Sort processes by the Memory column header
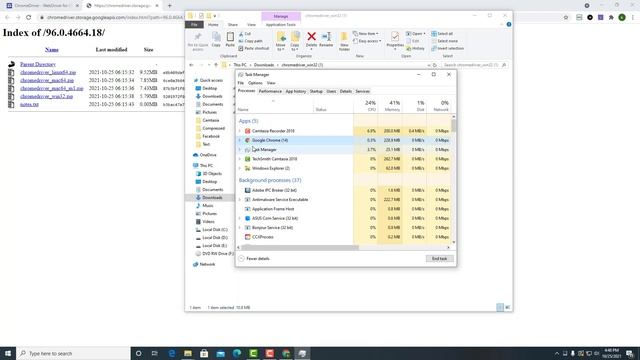 [390, 106]
